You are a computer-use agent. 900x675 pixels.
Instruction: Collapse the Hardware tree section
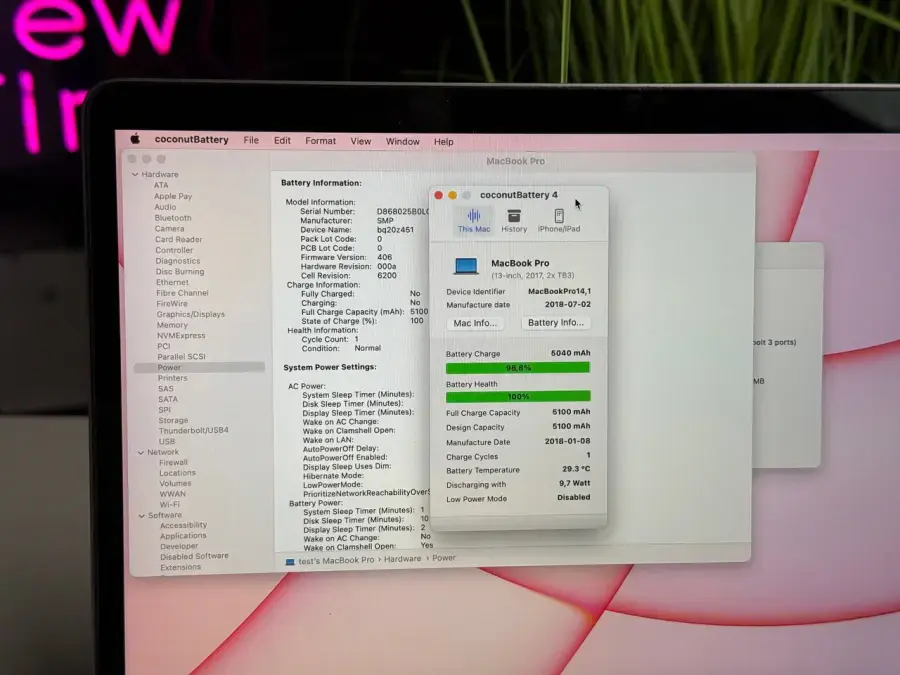(x=135, y=175)
